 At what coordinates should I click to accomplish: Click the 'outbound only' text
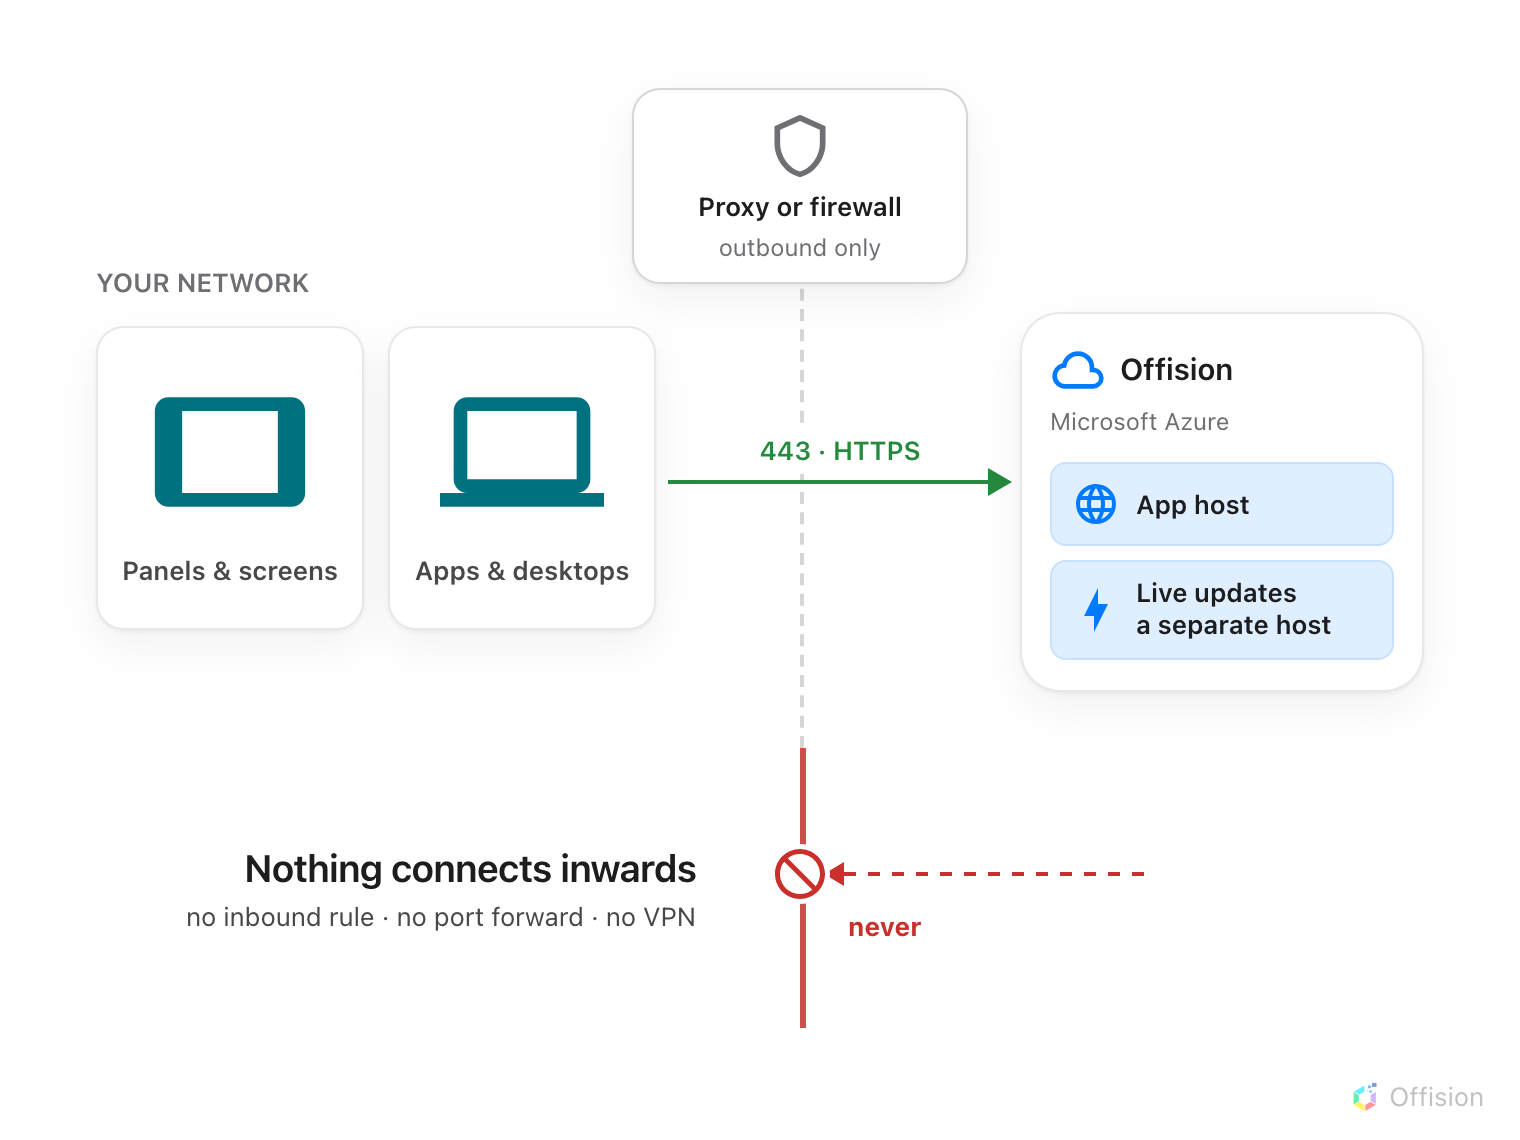coord(800,248)
